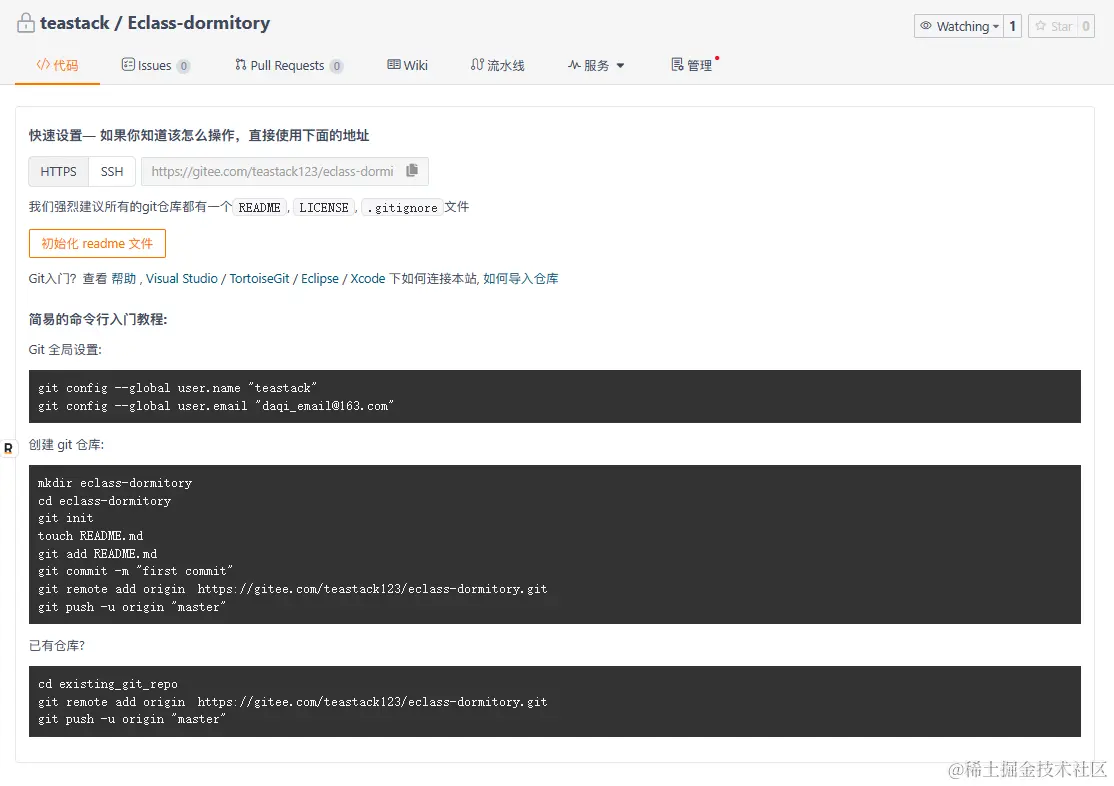Click the README code label

259,208
